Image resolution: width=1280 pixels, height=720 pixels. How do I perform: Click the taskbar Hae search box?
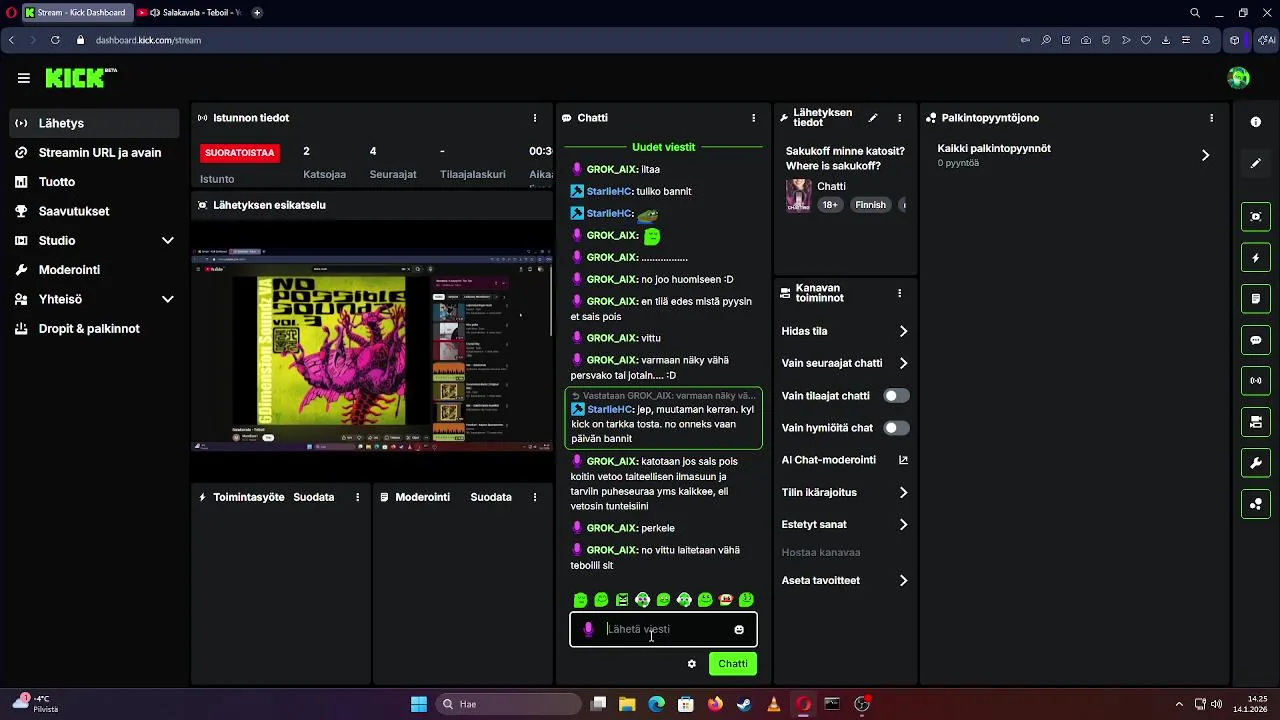coord(508,704)
